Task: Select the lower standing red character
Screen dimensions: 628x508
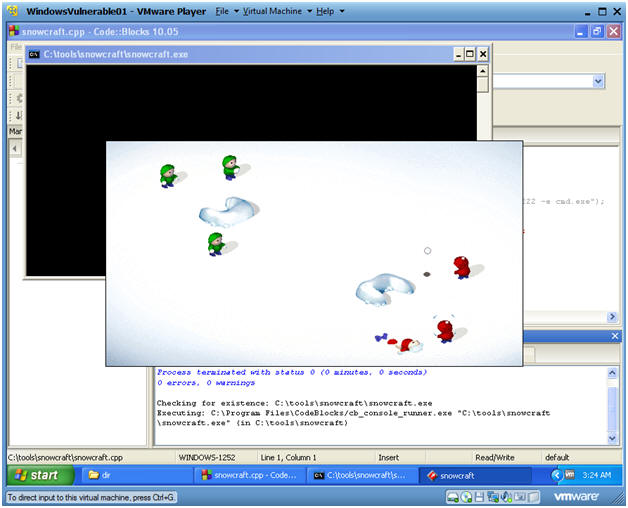Action: (x=445, y=331)
